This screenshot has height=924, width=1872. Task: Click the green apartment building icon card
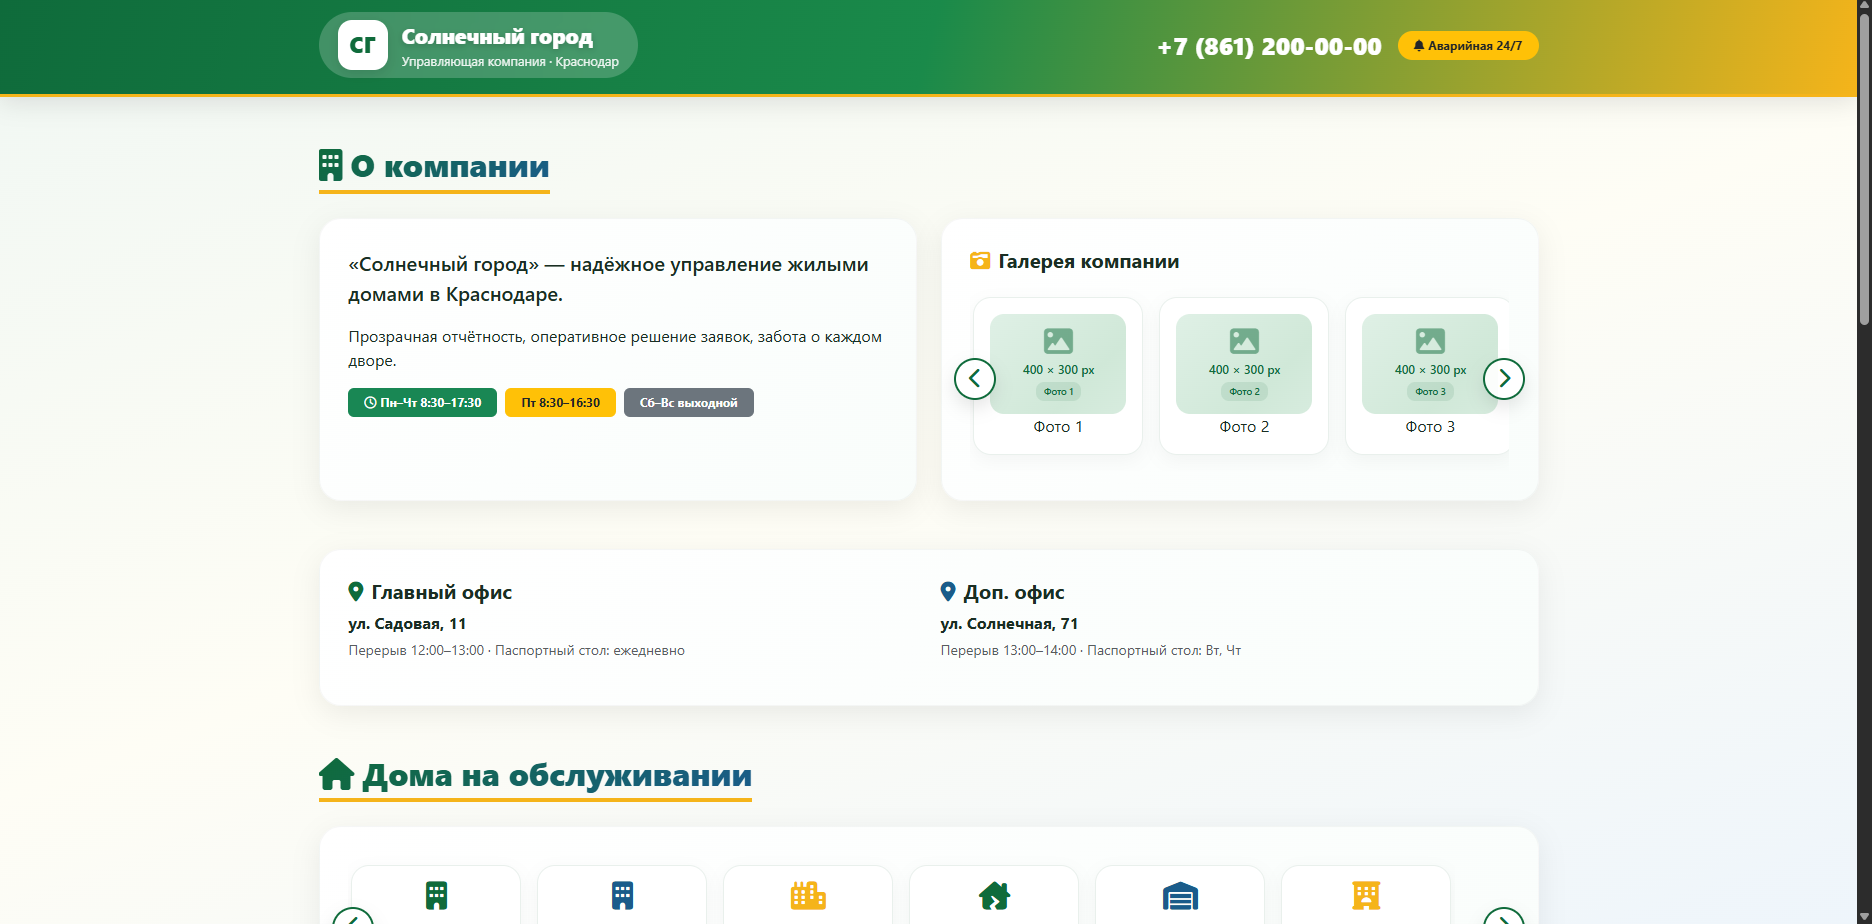(436, 895)
